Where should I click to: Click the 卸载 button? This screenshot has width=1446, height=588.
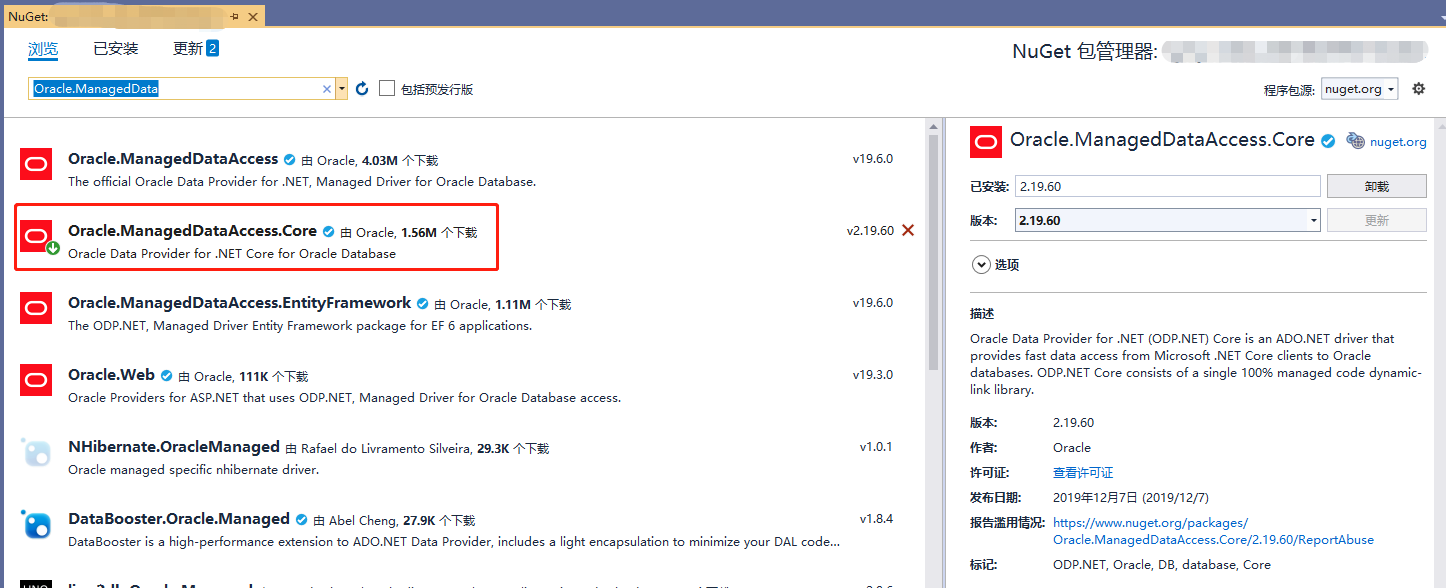(x=1376, y=185)
